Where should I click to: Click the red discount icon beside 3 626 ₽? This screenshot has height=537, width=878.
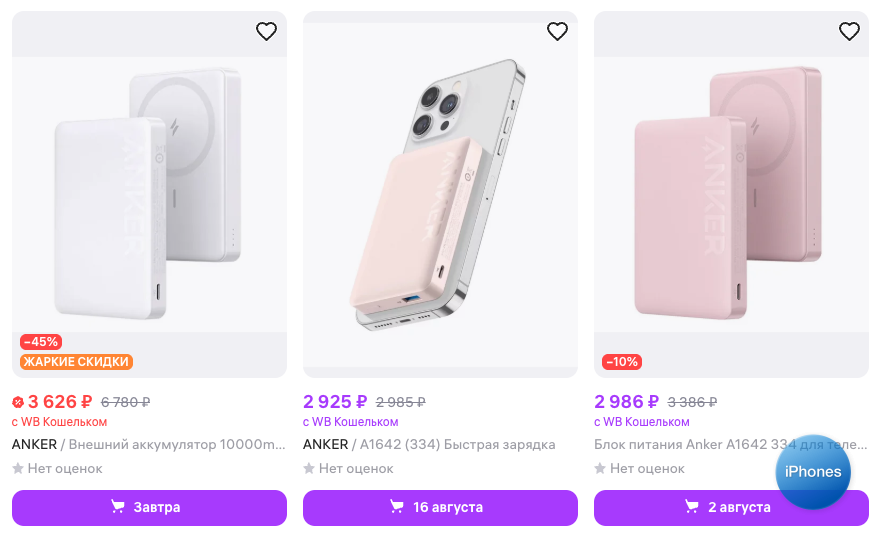click(18, 402)
